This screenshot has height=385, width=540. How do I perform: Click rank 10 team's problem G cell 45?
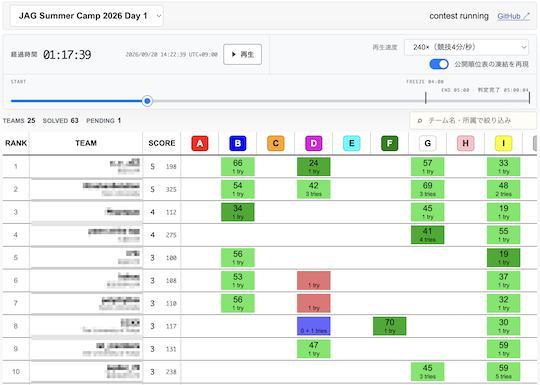(x=427, y=372)
